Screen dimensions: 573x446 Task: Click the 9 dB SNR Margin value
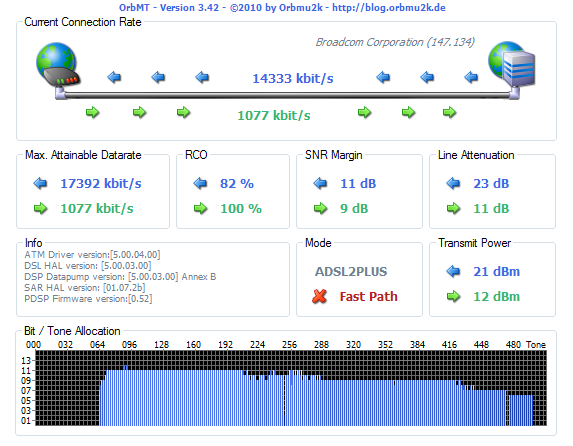pos(354,209)
